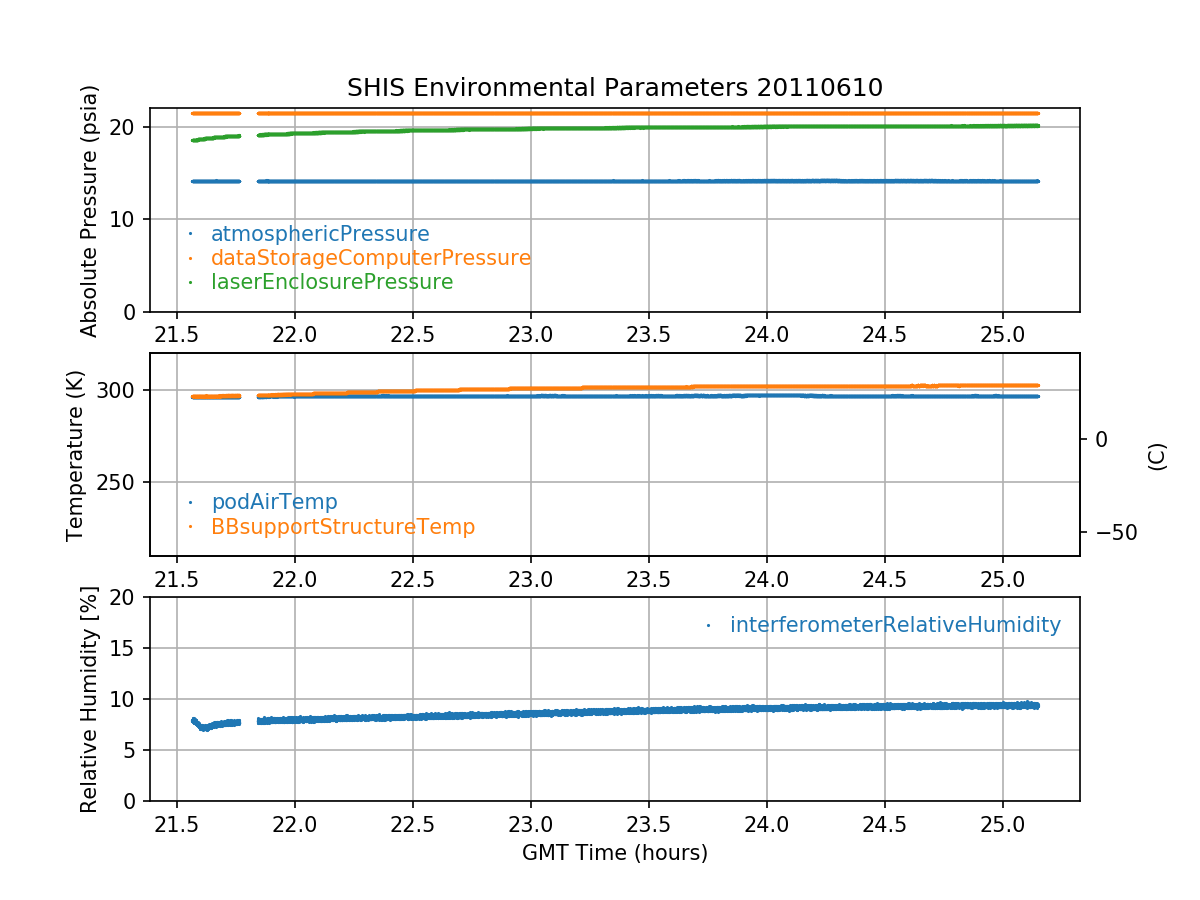Click the Absolute Pressure (psia) axis label
This screenshot has height=900, width=1200.
pos(89,210)
